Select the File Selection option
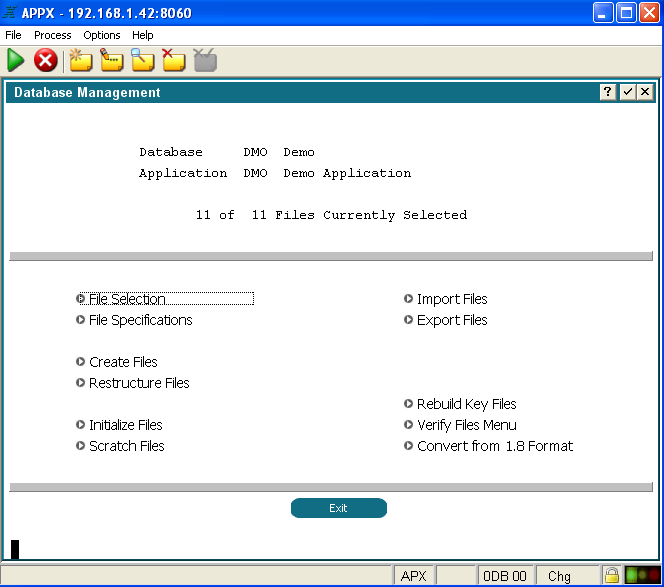This screenshot has height=587, width=664. [x=127, y=299]
